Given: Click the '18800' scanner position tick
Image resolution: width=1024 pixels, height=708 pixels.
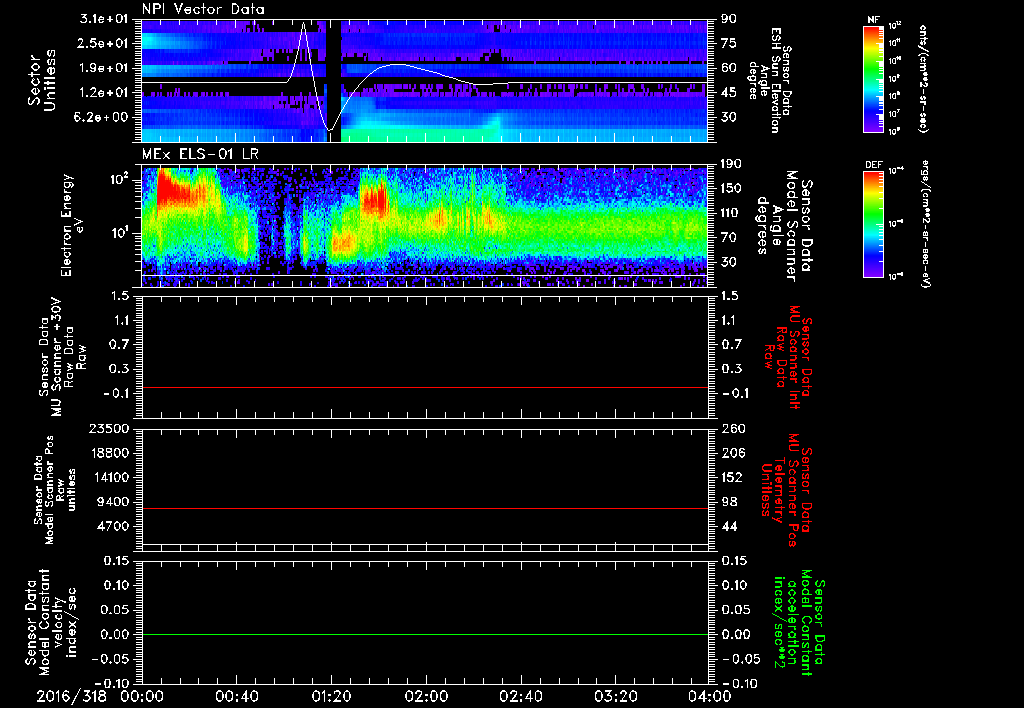Looking at the screenshot, I should (x=108, y=453).
